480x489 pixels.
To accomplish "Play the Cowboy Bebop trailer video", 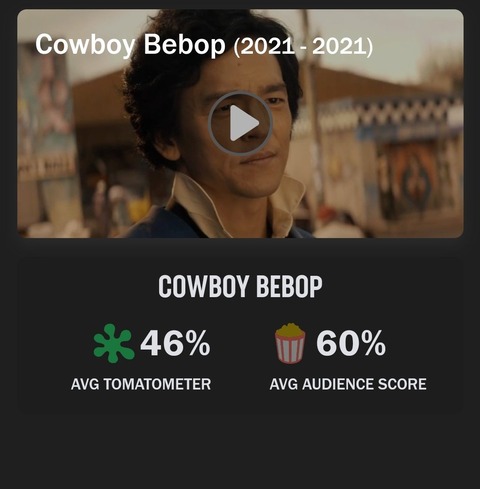I will point(240,123).
